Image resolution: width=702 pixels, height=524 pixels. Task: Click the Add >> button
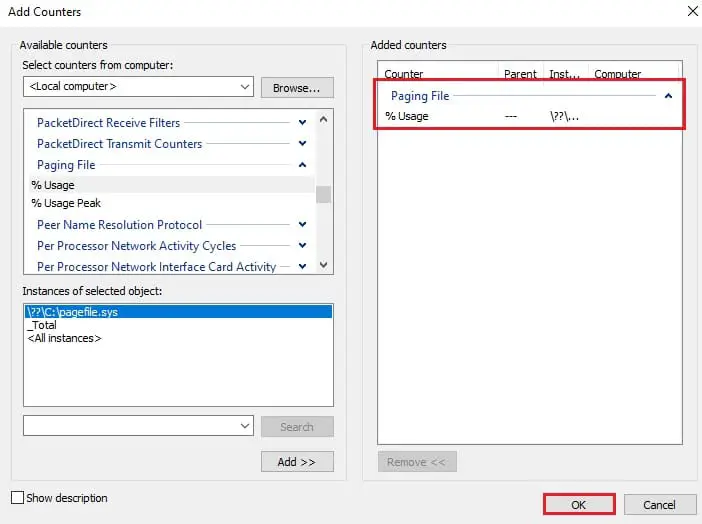(x=297, y=461)
